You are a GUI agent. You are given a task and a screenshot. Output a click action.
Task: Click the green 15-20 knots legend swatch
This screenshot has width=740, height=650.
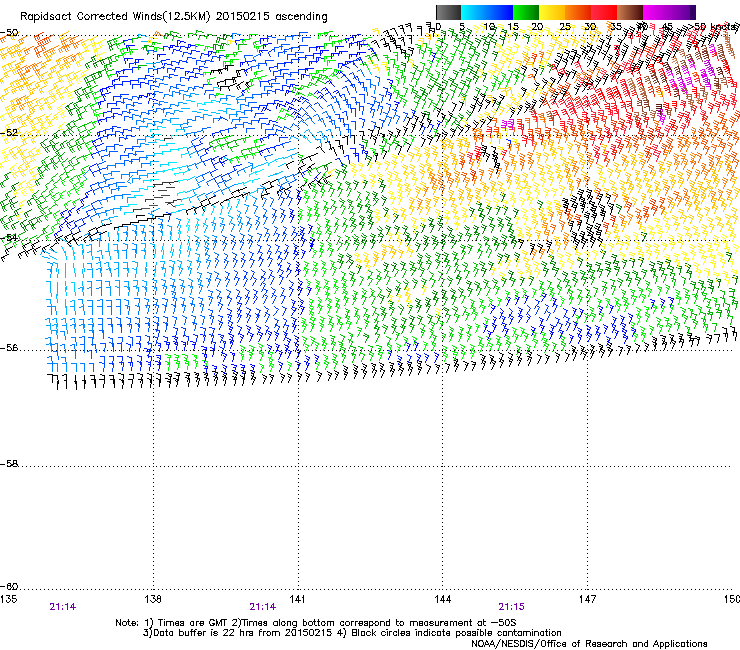526,12
